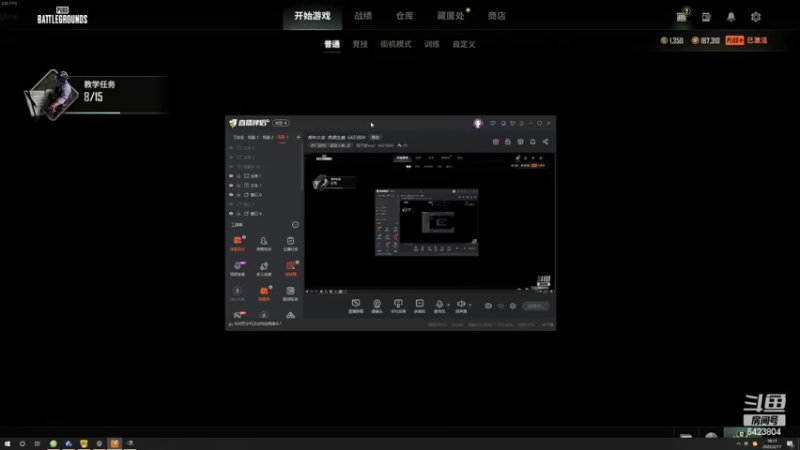Open the PUBG event icon with yellow badge
This screenshot has height=450, width=800.
pos(682,16)
